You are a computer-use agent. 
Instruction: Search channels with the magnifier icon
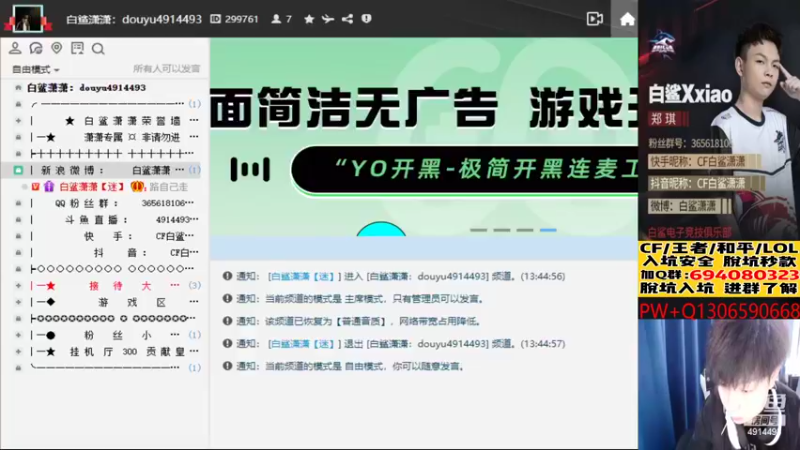point(98,48)
